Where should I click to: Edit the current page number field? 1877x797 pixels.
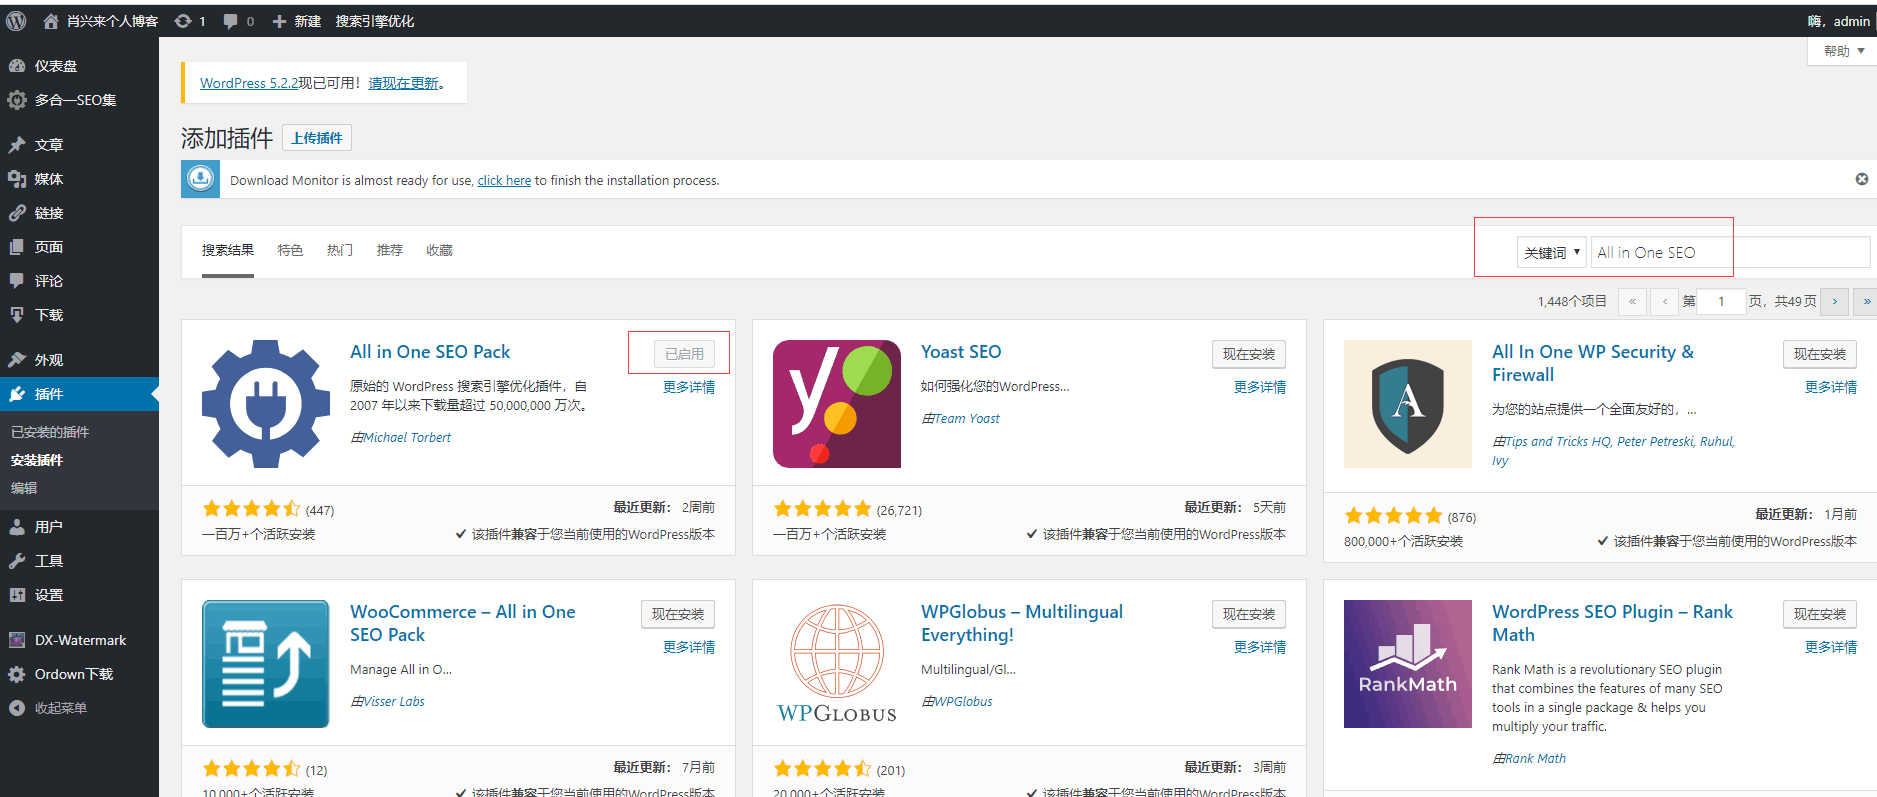[x=1721, y=301]
